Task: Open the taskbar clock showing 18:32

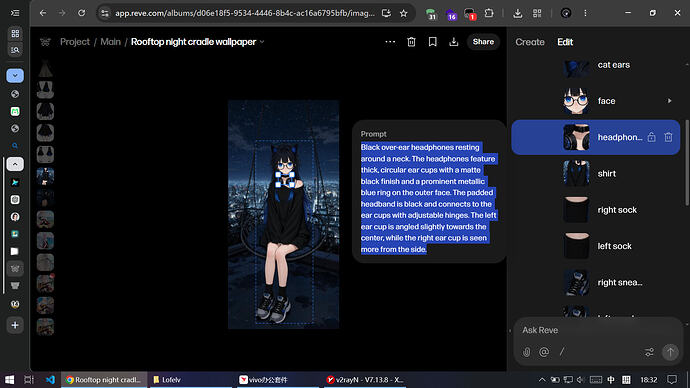Action: click(649, 380)
